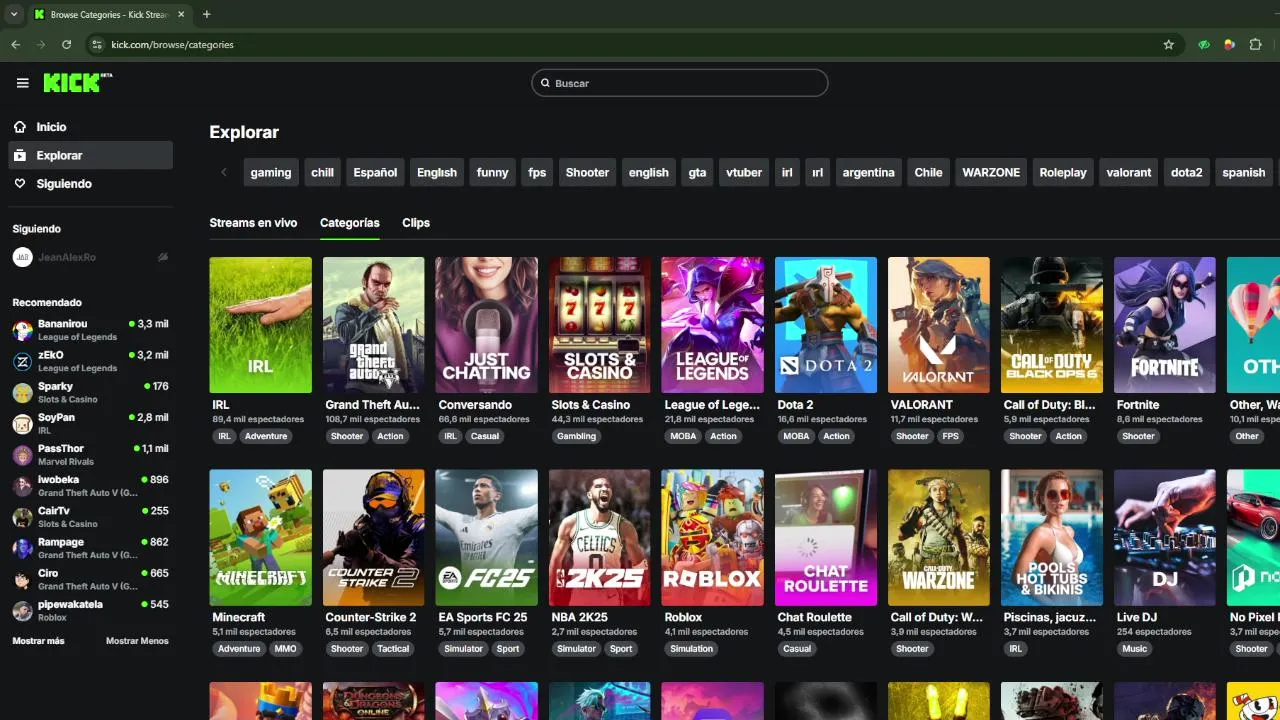Open the Roblox category thumbnail
The width and height of the screenshot is (1280, 720).
(712, 538)
